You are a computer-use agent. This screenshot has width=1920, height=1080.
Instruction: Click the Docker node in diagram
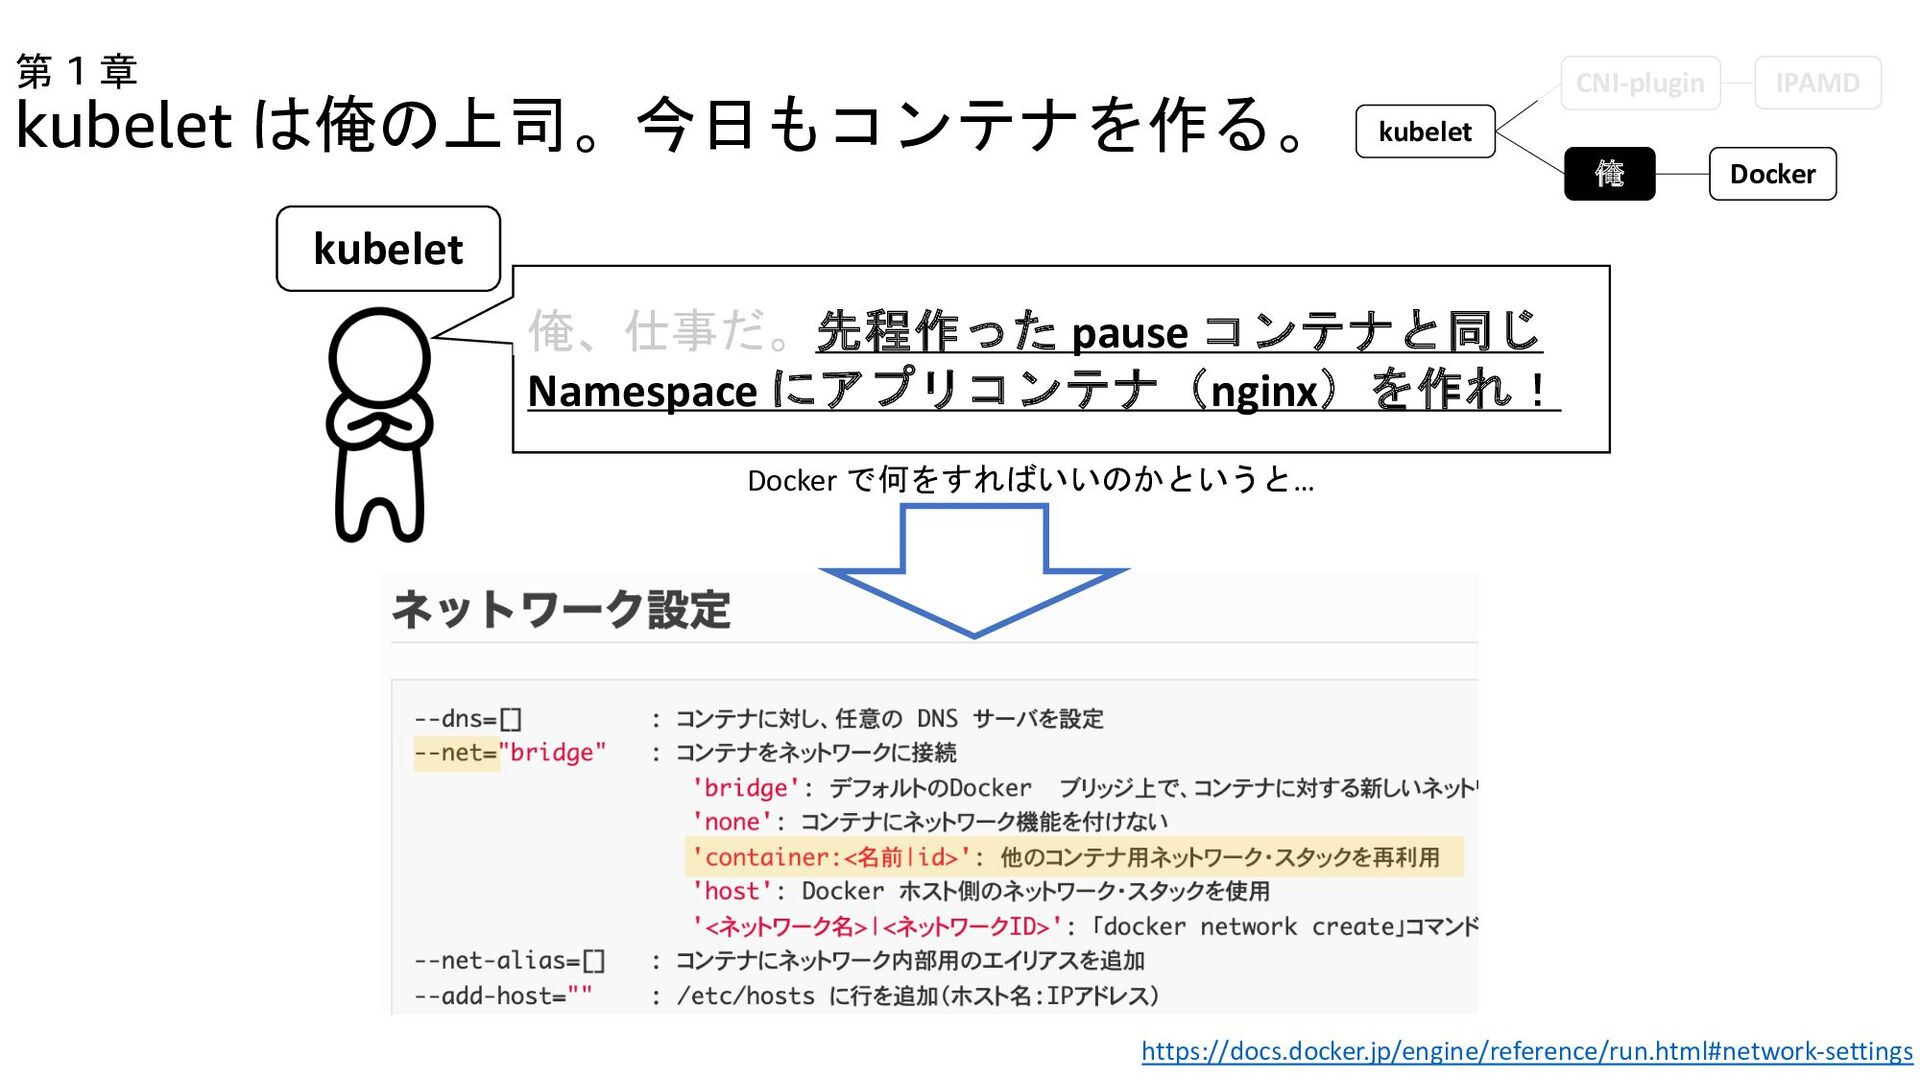1772,174
